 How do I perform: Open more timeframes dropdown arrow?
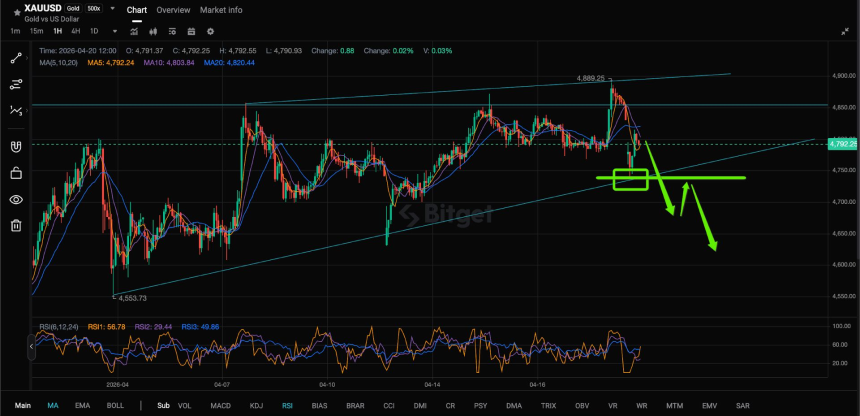(x=115, y=31)
